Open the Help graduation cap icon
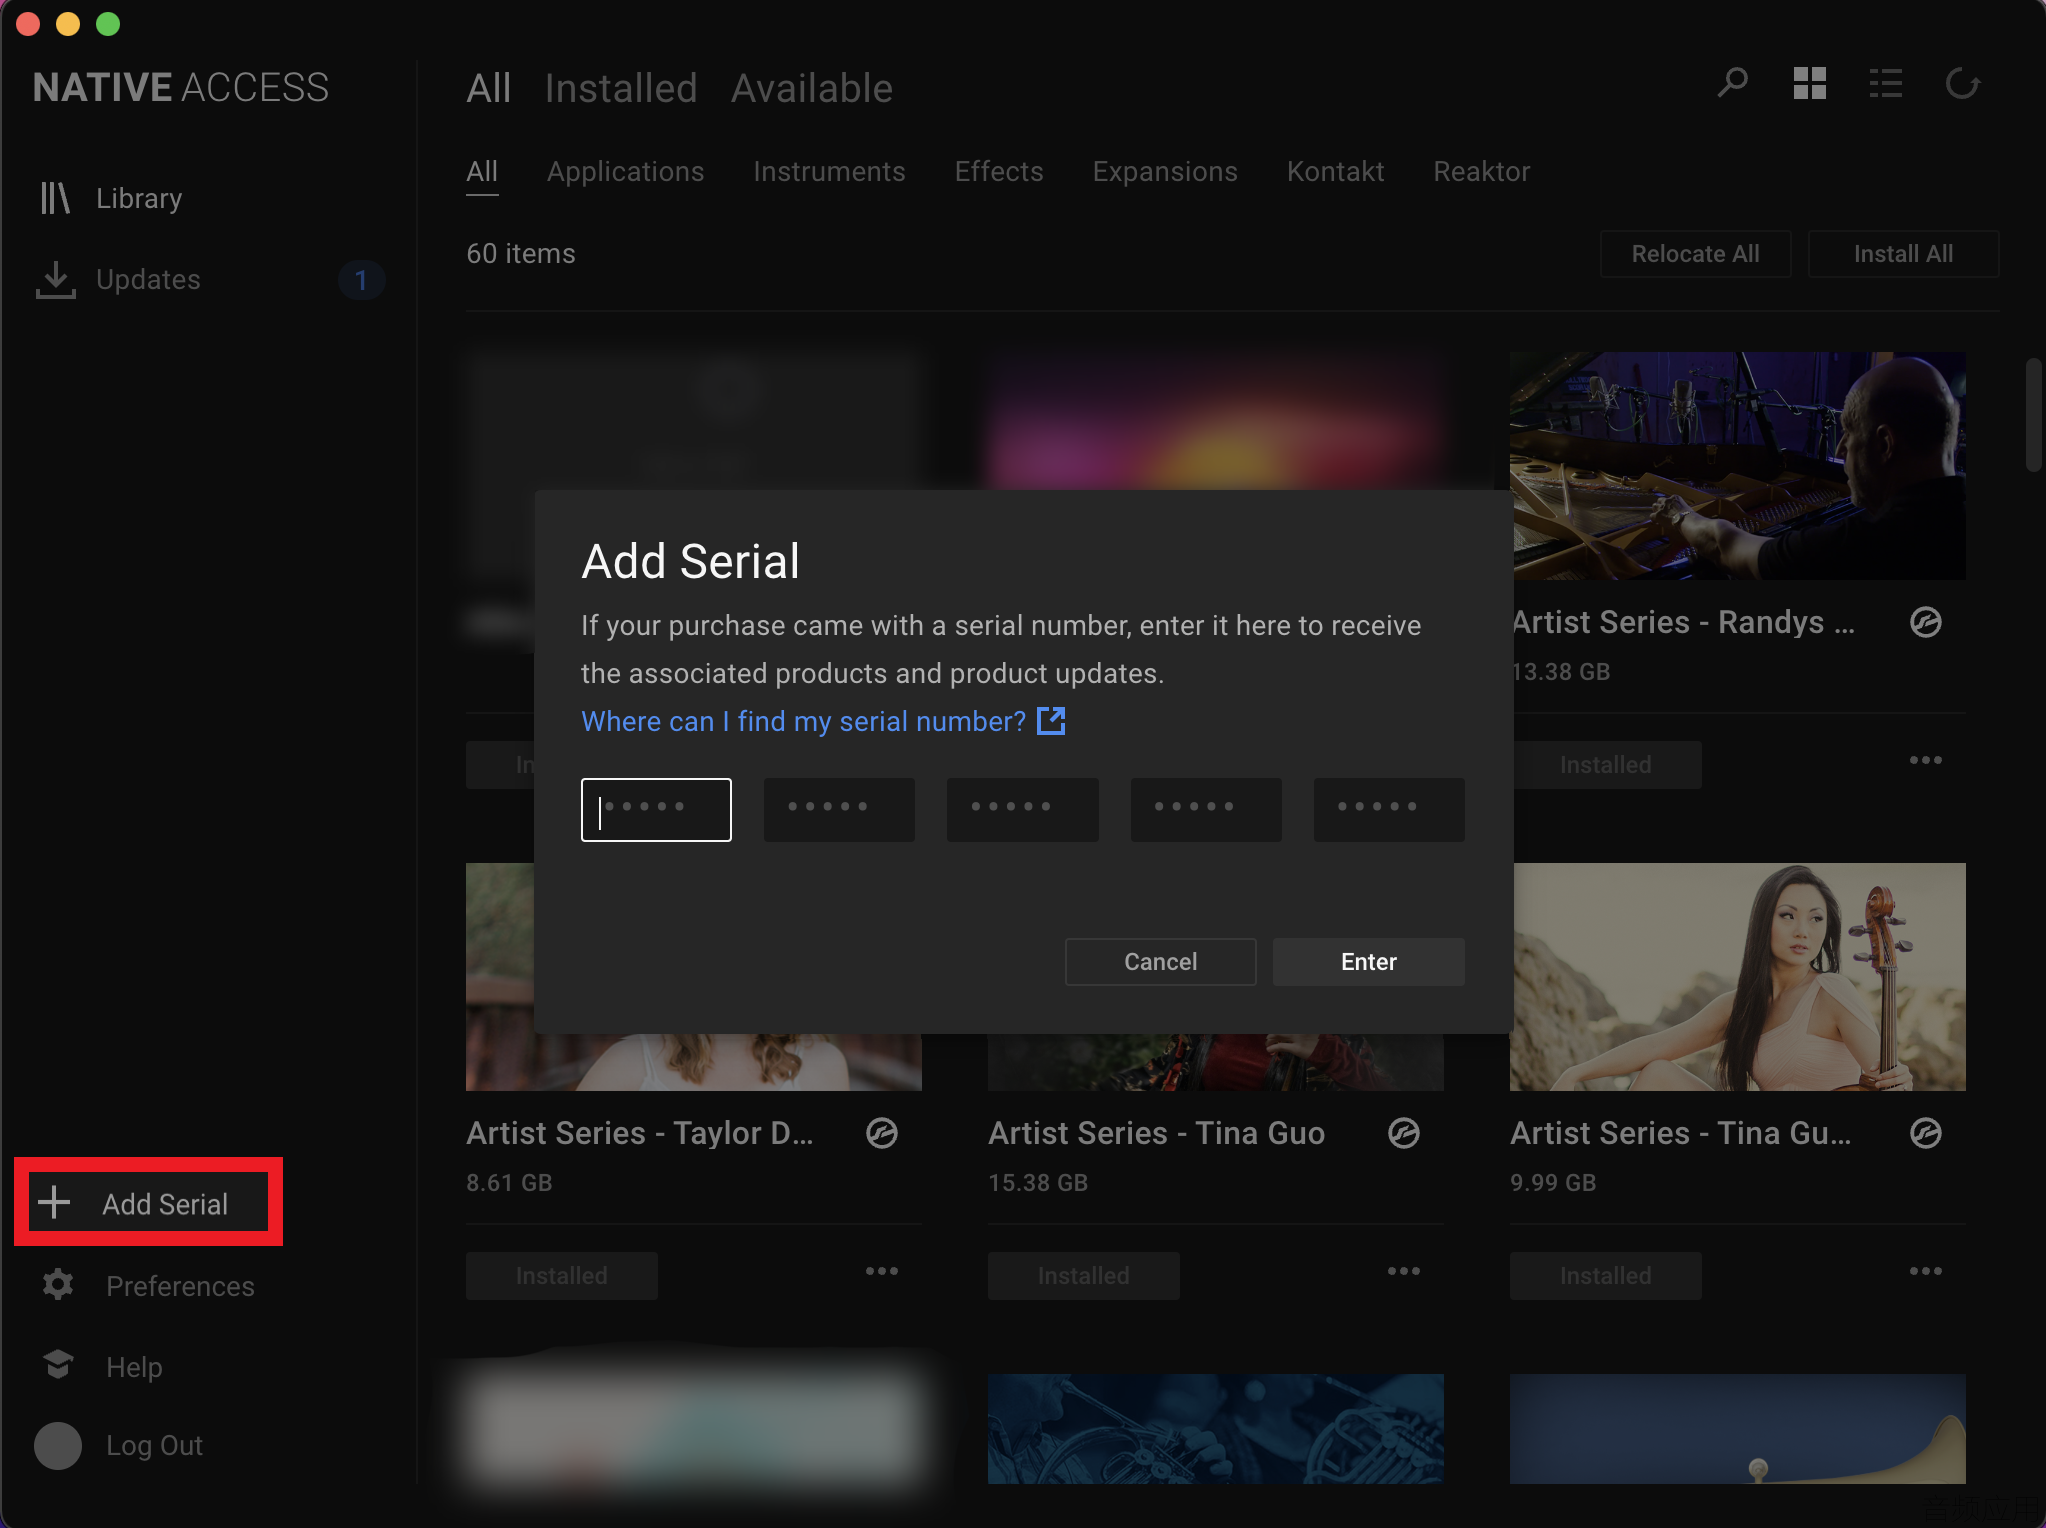The image size is (2046, 1528). pos(58,1364)
